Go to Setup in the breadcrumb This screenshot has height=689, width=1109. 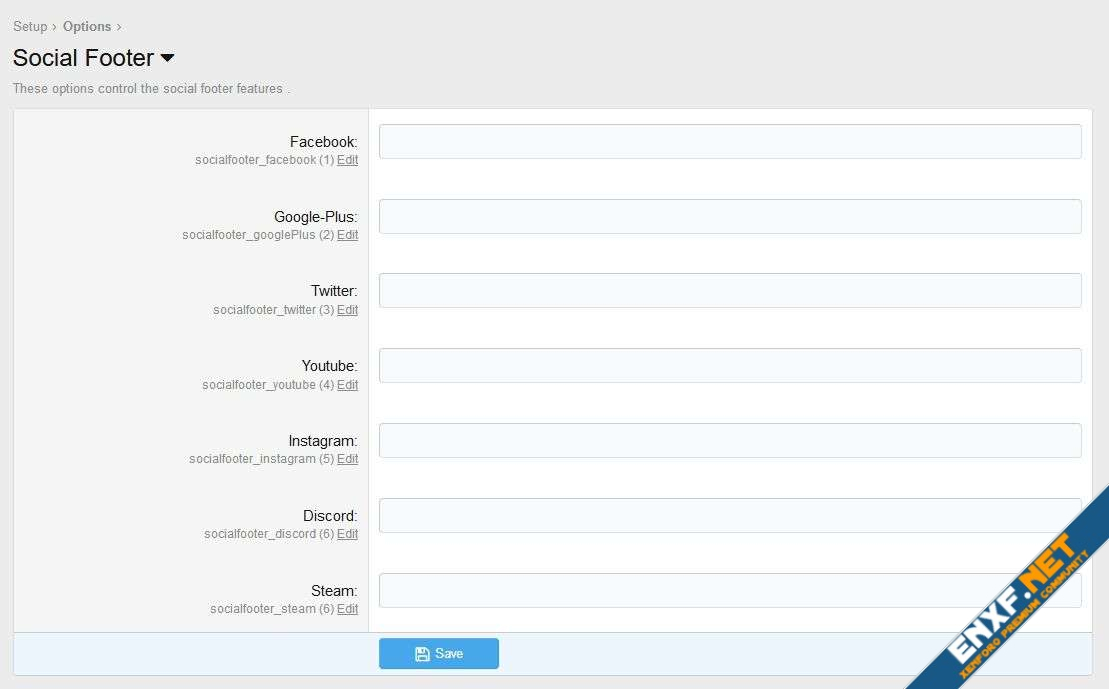coord(30,27)
